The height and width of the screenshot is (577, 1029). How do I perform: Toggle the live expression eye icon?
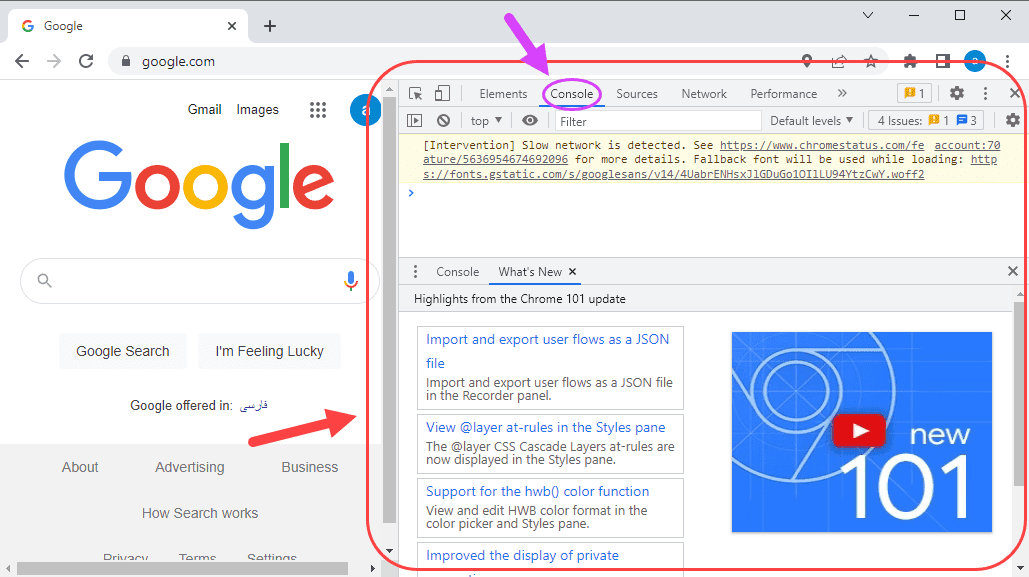tap(530, 121)
